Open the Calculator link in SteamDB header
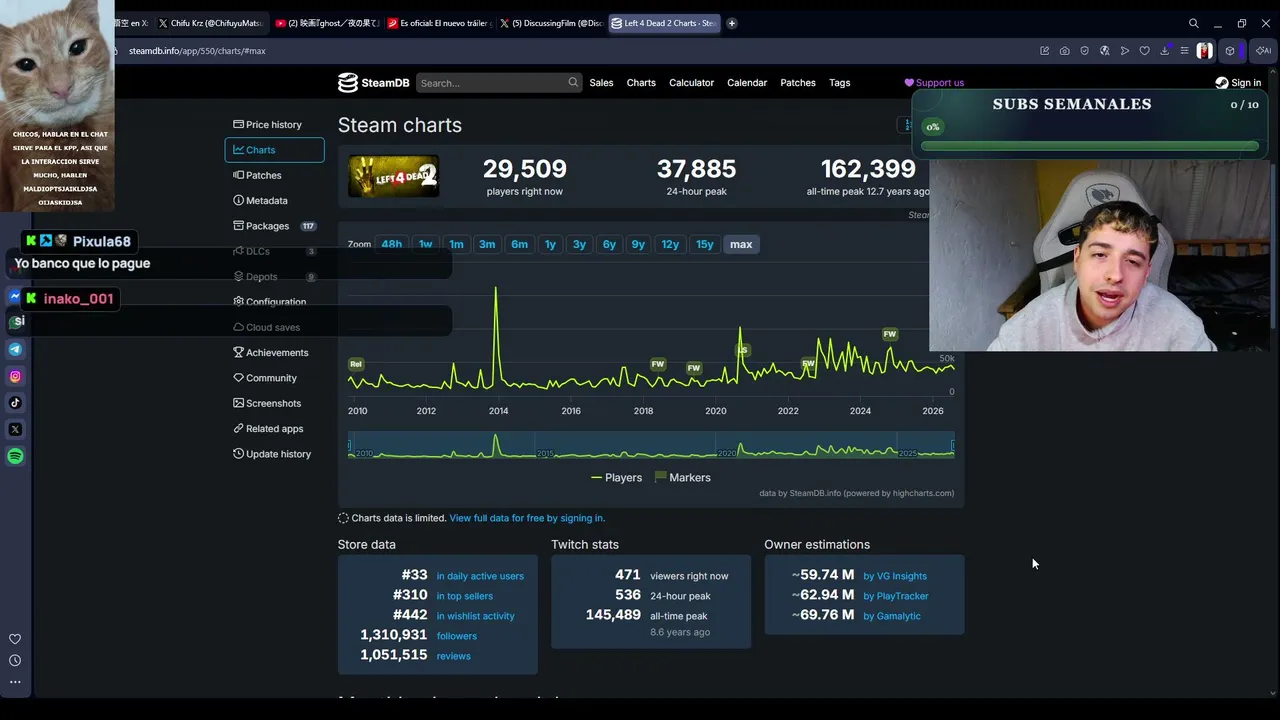1280x720 pixels. (691, 83)
